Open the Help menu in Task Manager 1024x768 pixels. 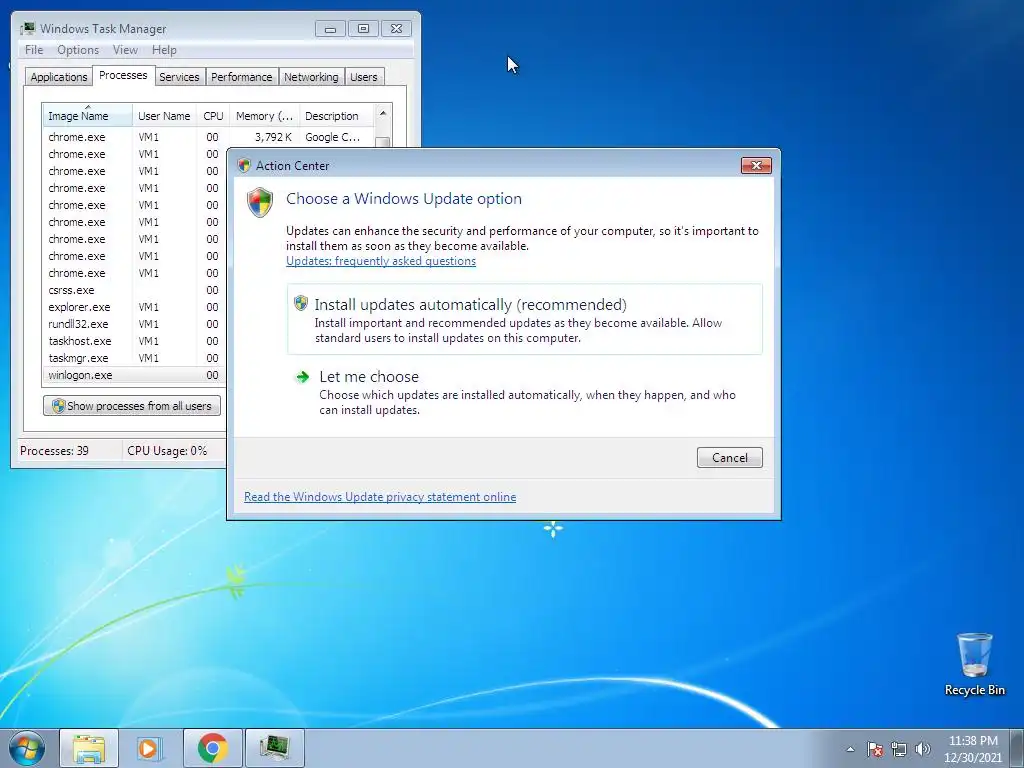tap(164, 50)
